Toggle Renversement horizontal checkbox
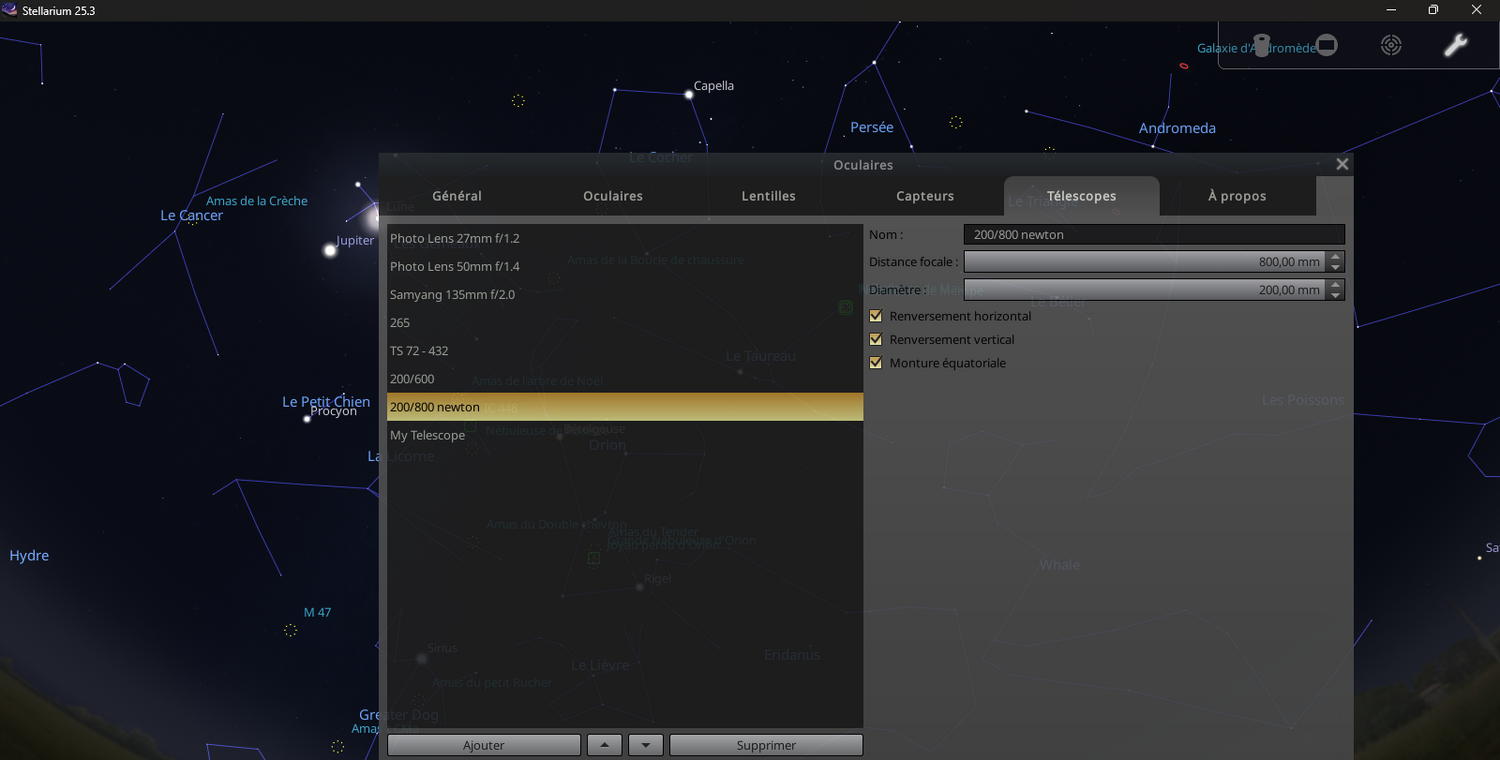 [876, 316]
